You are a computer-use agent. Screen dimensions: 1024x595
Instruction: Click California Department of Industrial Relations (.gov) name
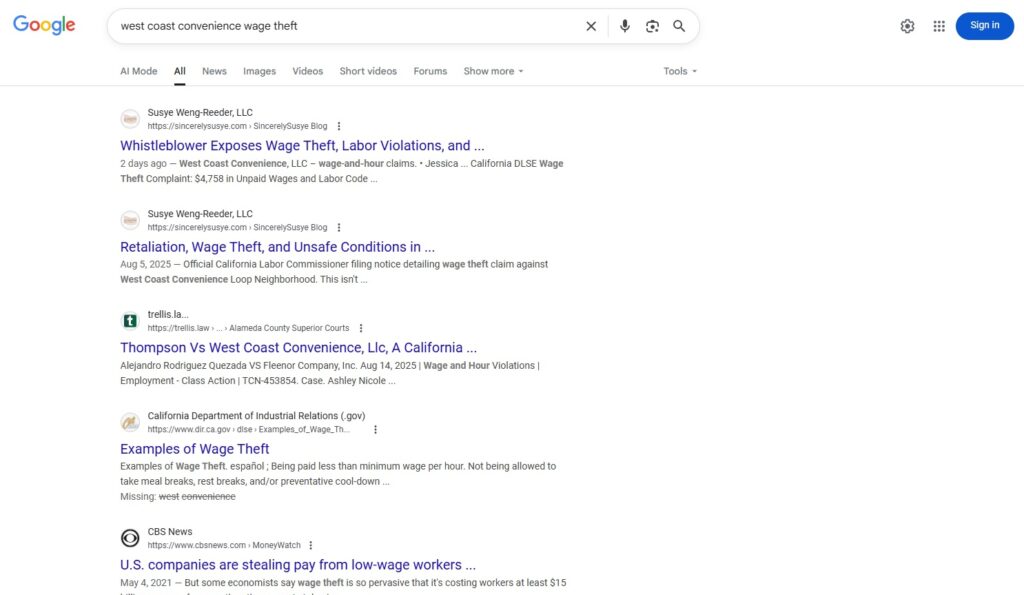coord(256,415)
